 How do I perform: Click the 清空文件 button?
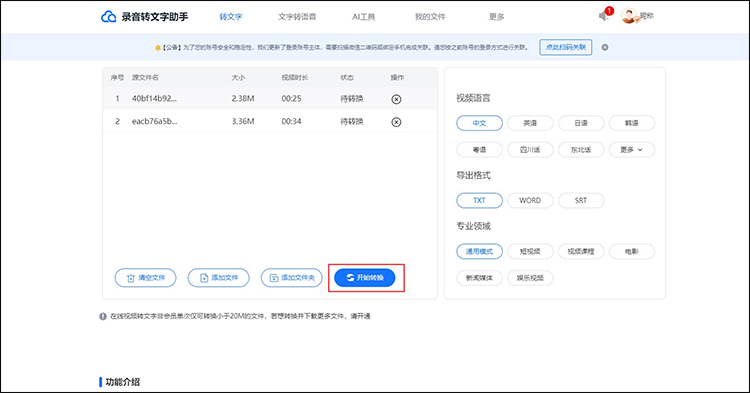pos(145,278)
